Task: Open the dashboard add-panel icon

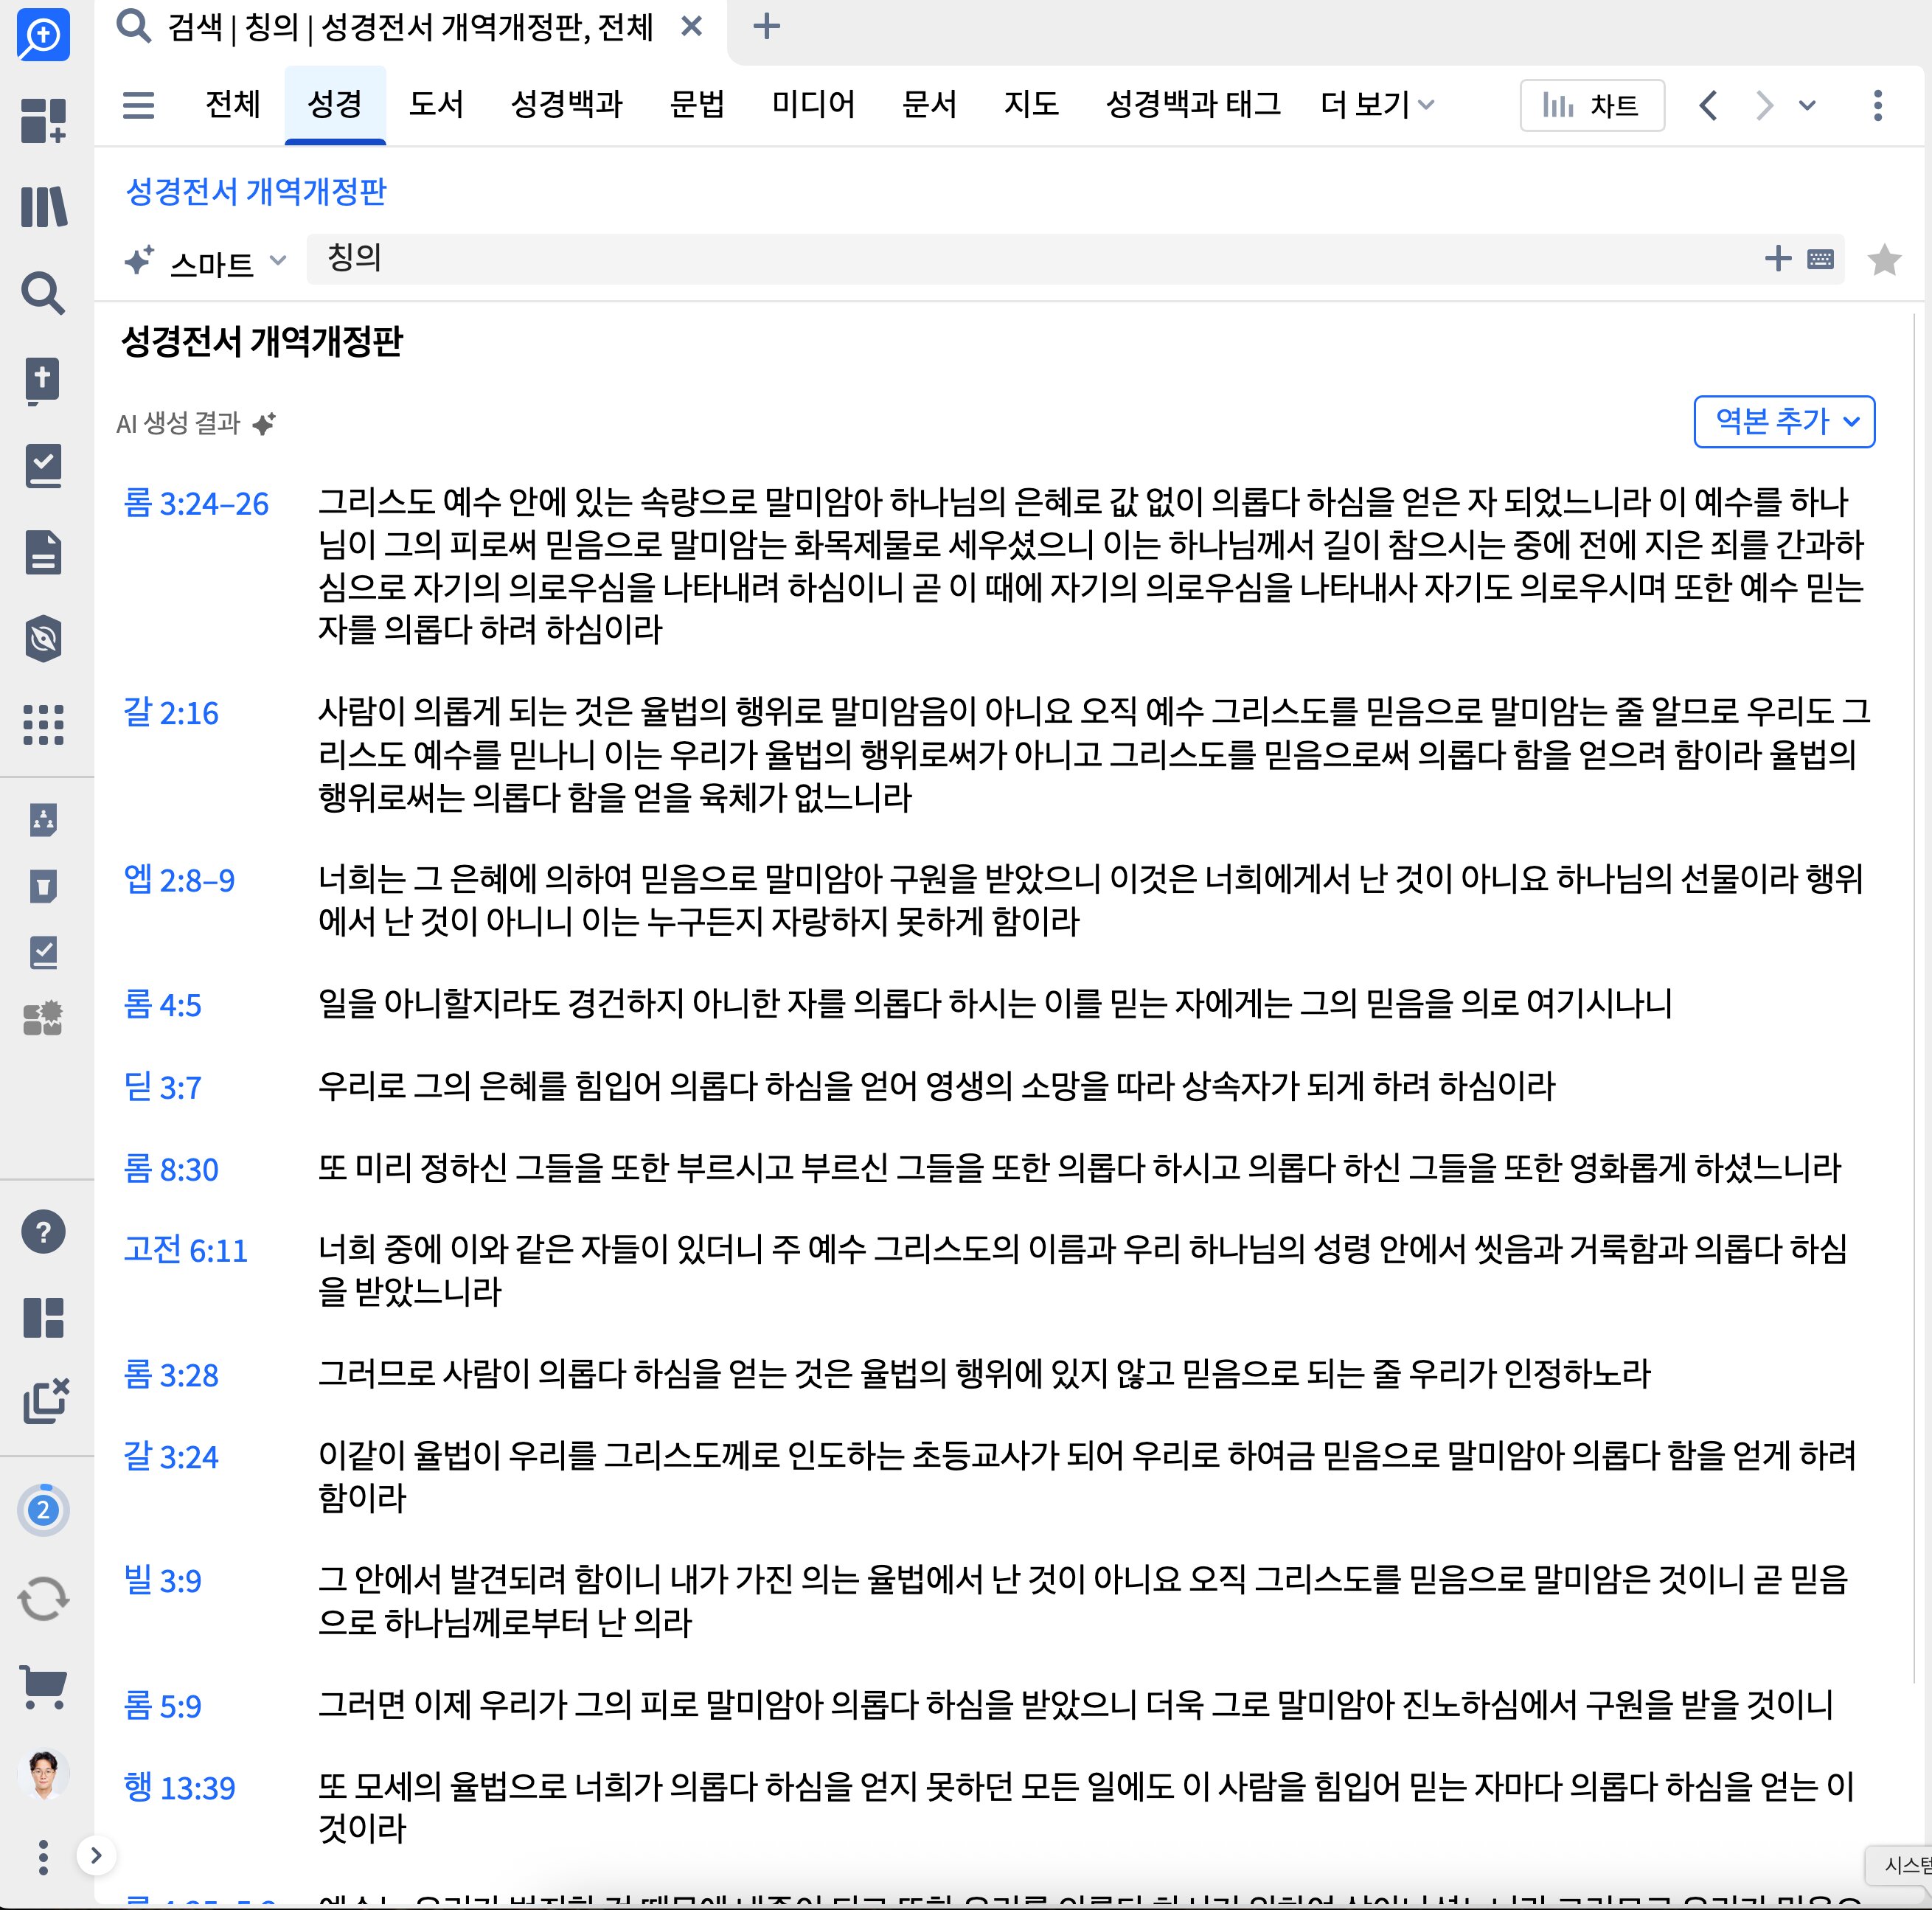Action: click(x=43, y=120)
